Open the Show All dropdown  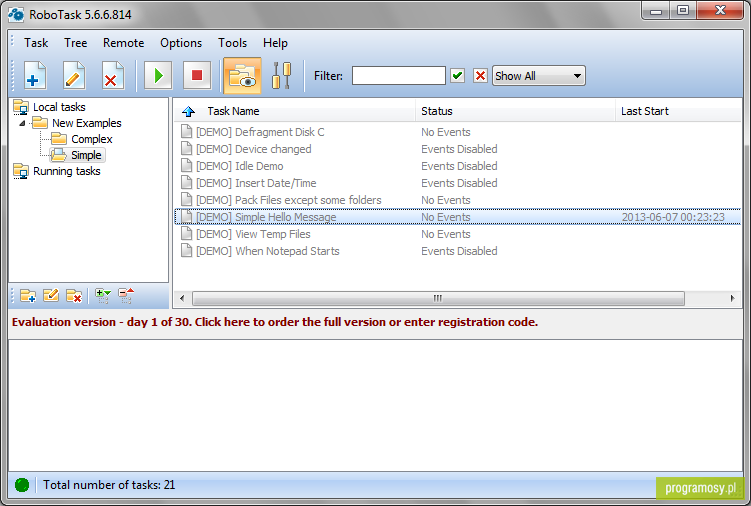tap(538, 76)
